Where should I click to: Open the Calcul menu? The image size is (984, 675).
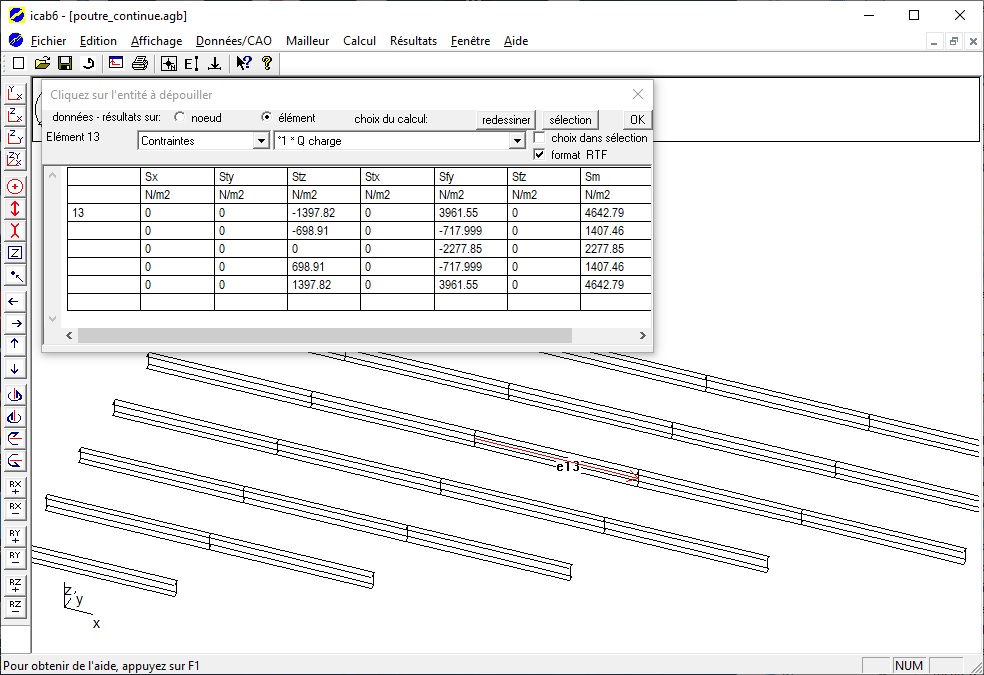pyautogui.click(x=360, y=41)
